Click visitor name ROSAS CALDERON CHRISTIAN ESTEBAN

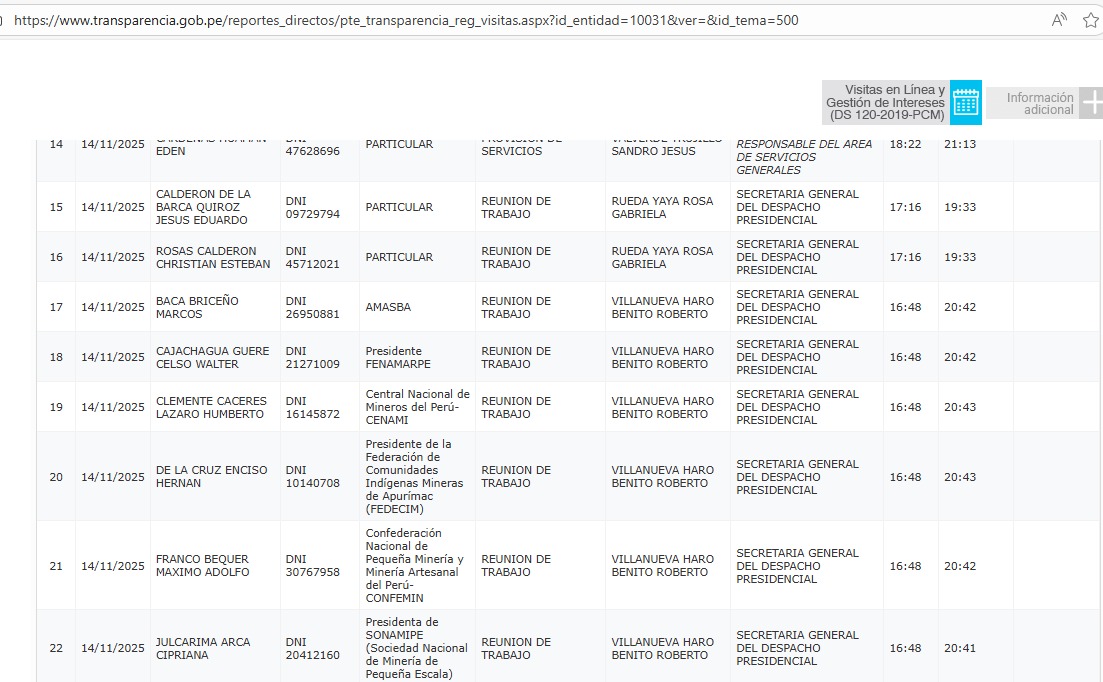[x=212, y=257]
